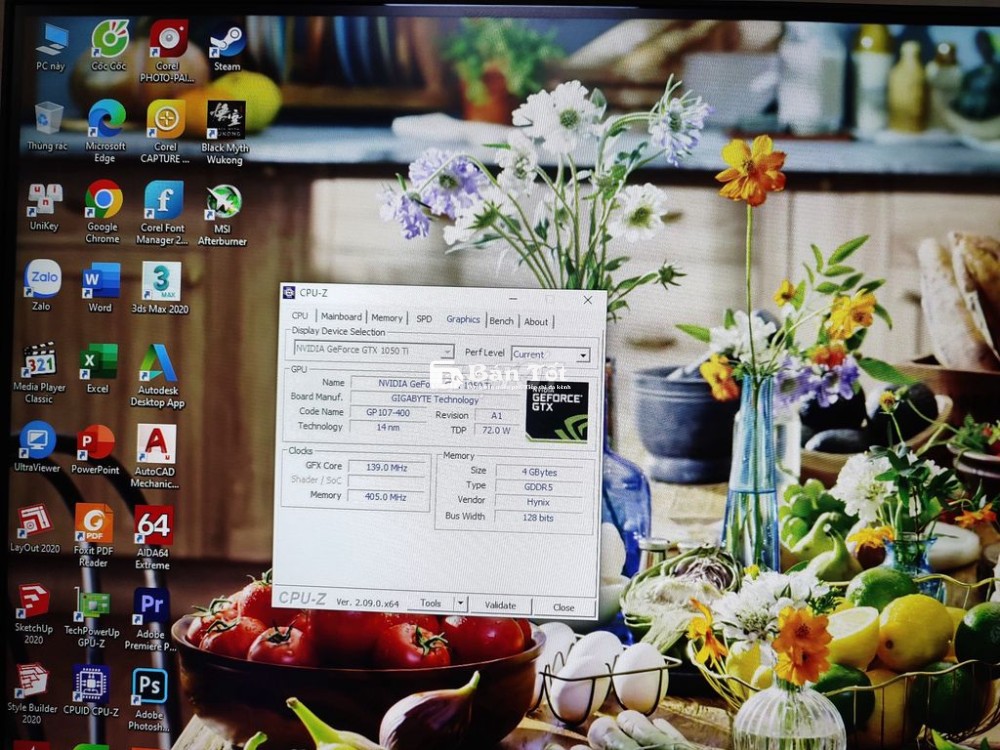
Task: Switch to CPU tab in CPU-Z
Action: (300, 316)
